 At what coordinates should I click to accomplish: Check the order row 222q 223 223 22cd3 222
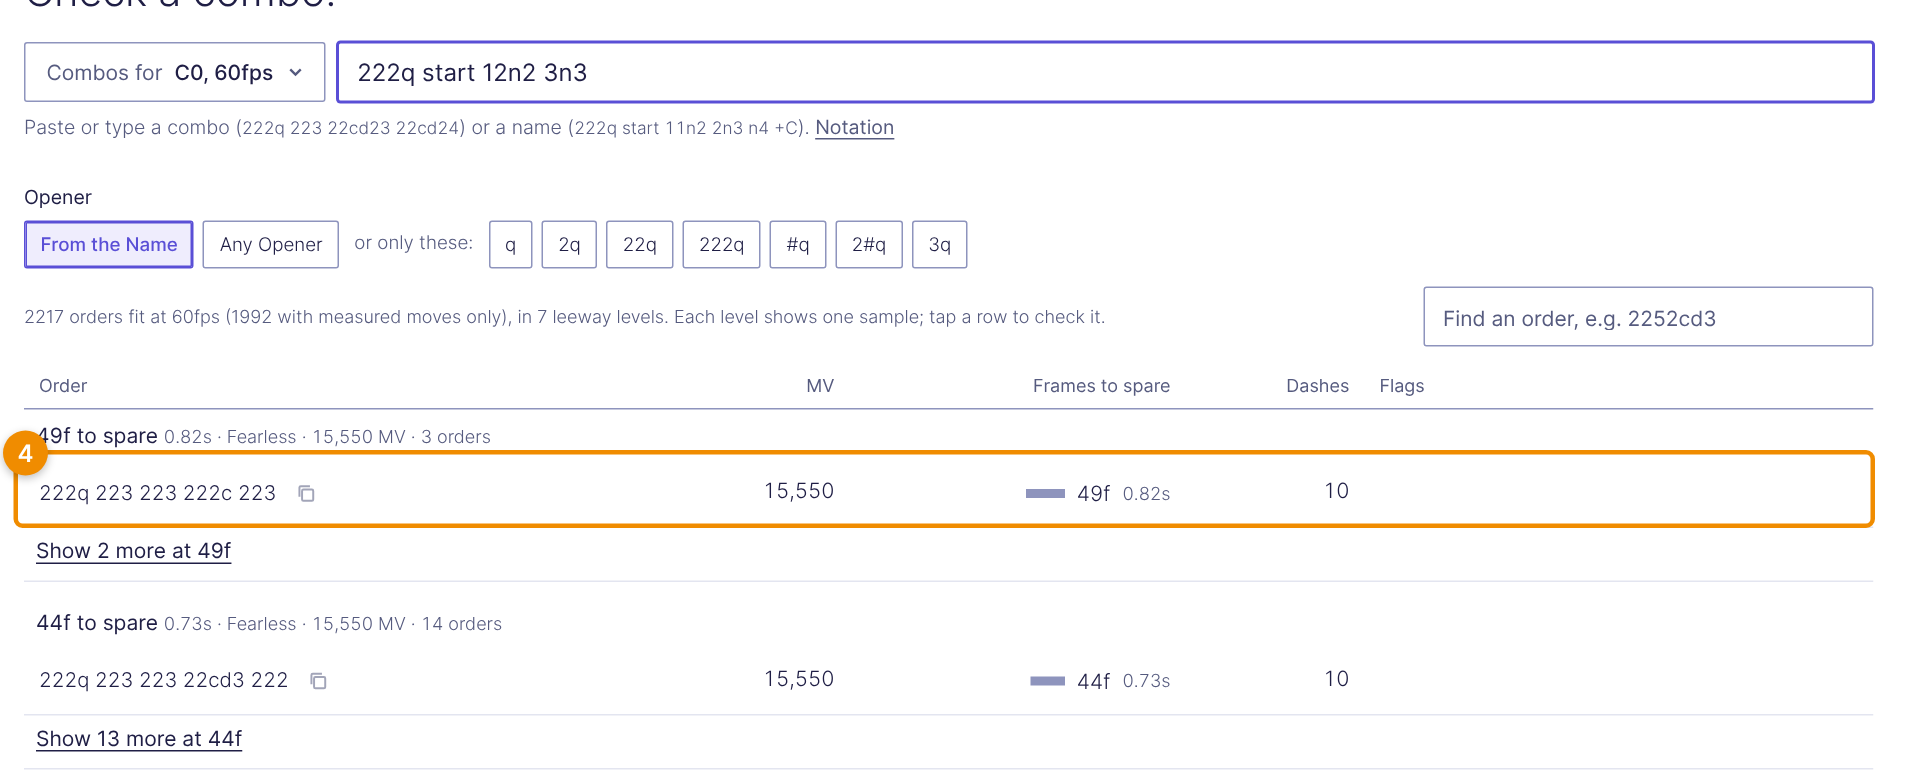pyautogui.click(x=948, y=680)
